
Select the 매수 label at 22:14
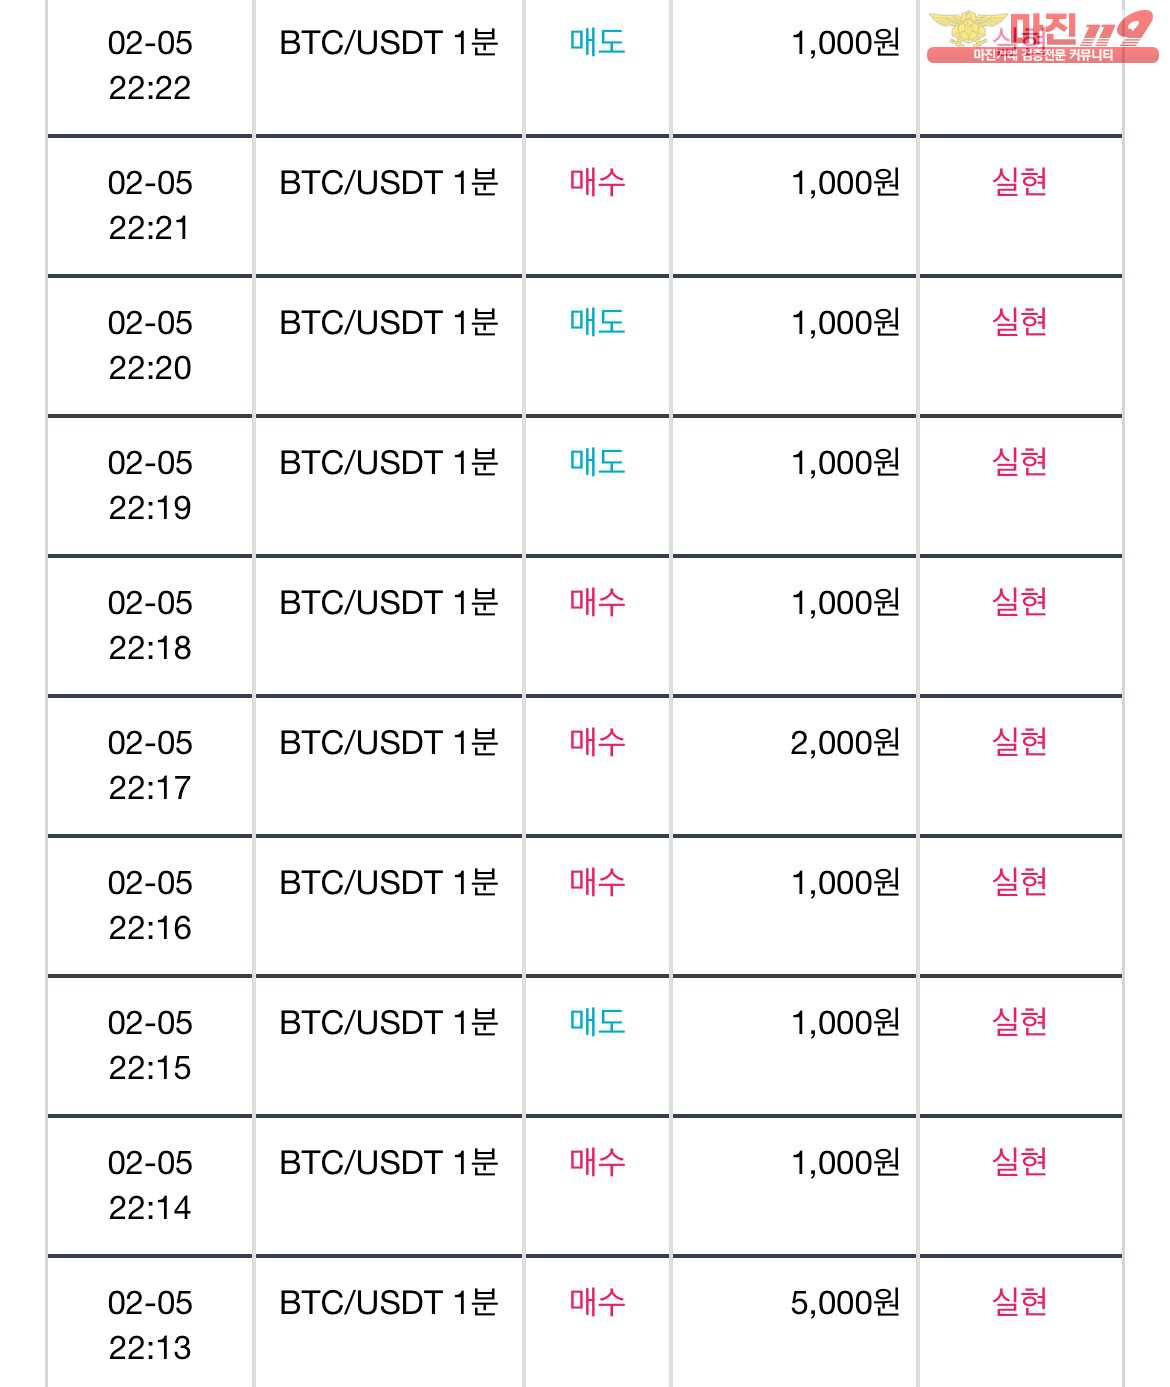597,1162
